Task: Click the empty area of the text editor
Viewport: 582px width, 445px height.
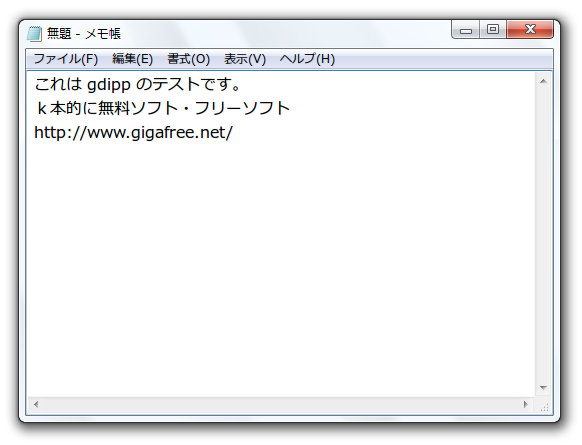Action: 281,267
